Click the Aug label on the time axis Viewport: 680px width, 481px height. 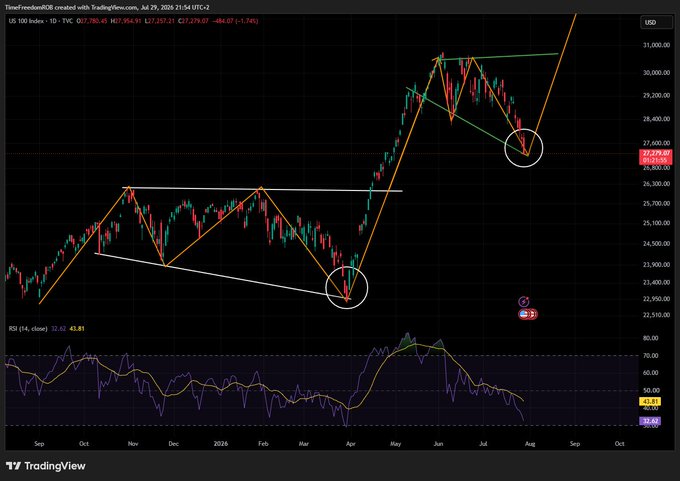tap(530, 444)
